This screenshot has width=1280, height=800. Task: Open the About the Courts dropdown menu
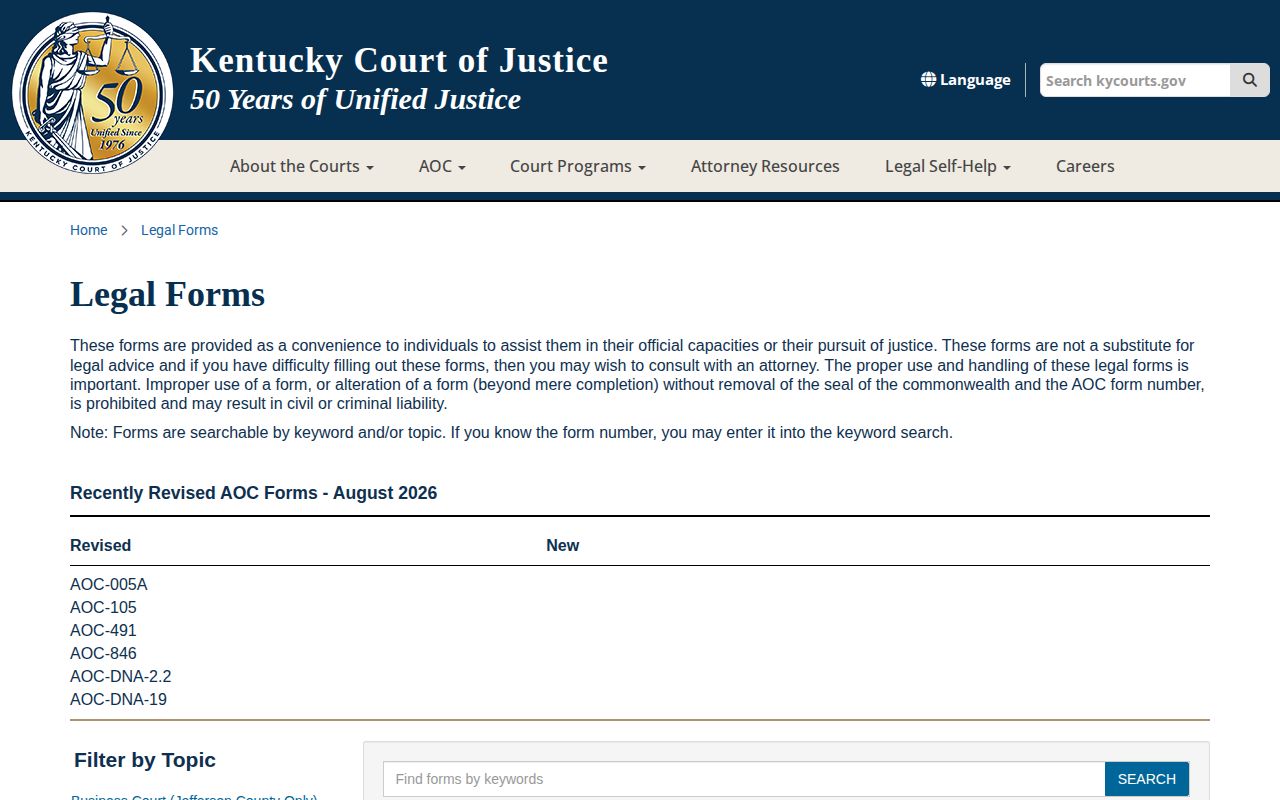pos(301,166)
